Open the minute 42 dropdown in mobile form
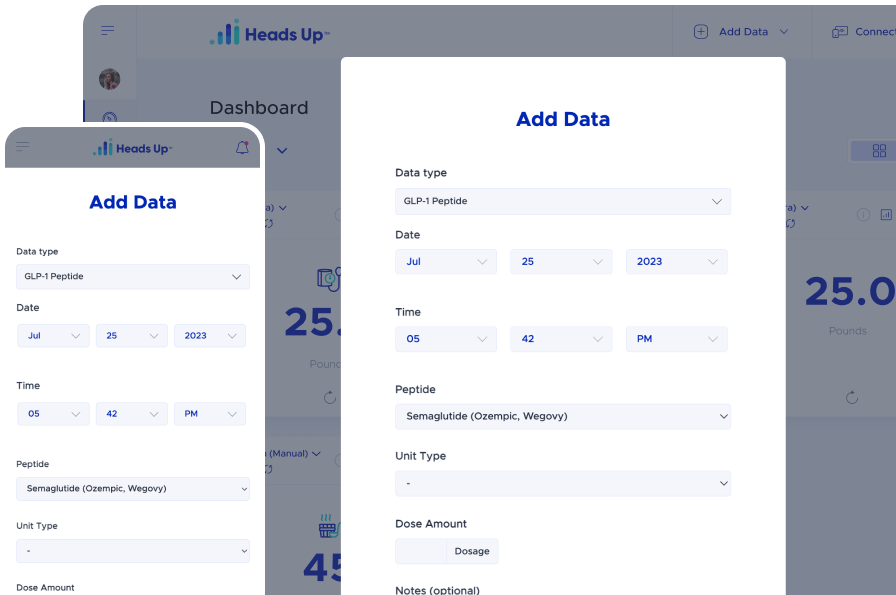 [131, 414]
